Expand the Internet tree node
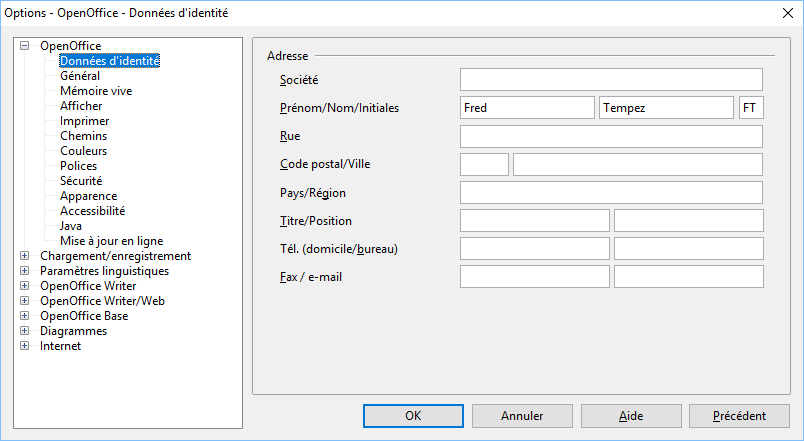 click(x=25, y=346)
